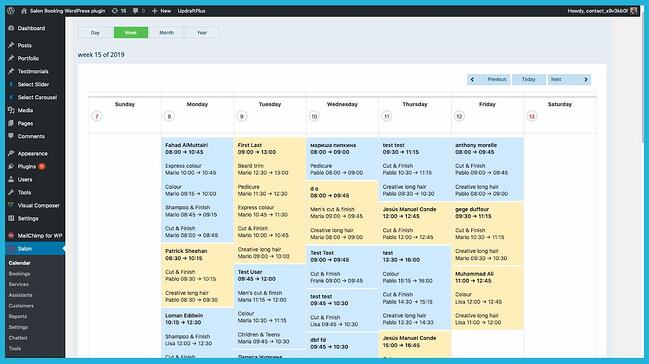This screenshot has width=649, height=364.
Task: Click the Testimonials pin icon
Action: (x=11, y=71)
